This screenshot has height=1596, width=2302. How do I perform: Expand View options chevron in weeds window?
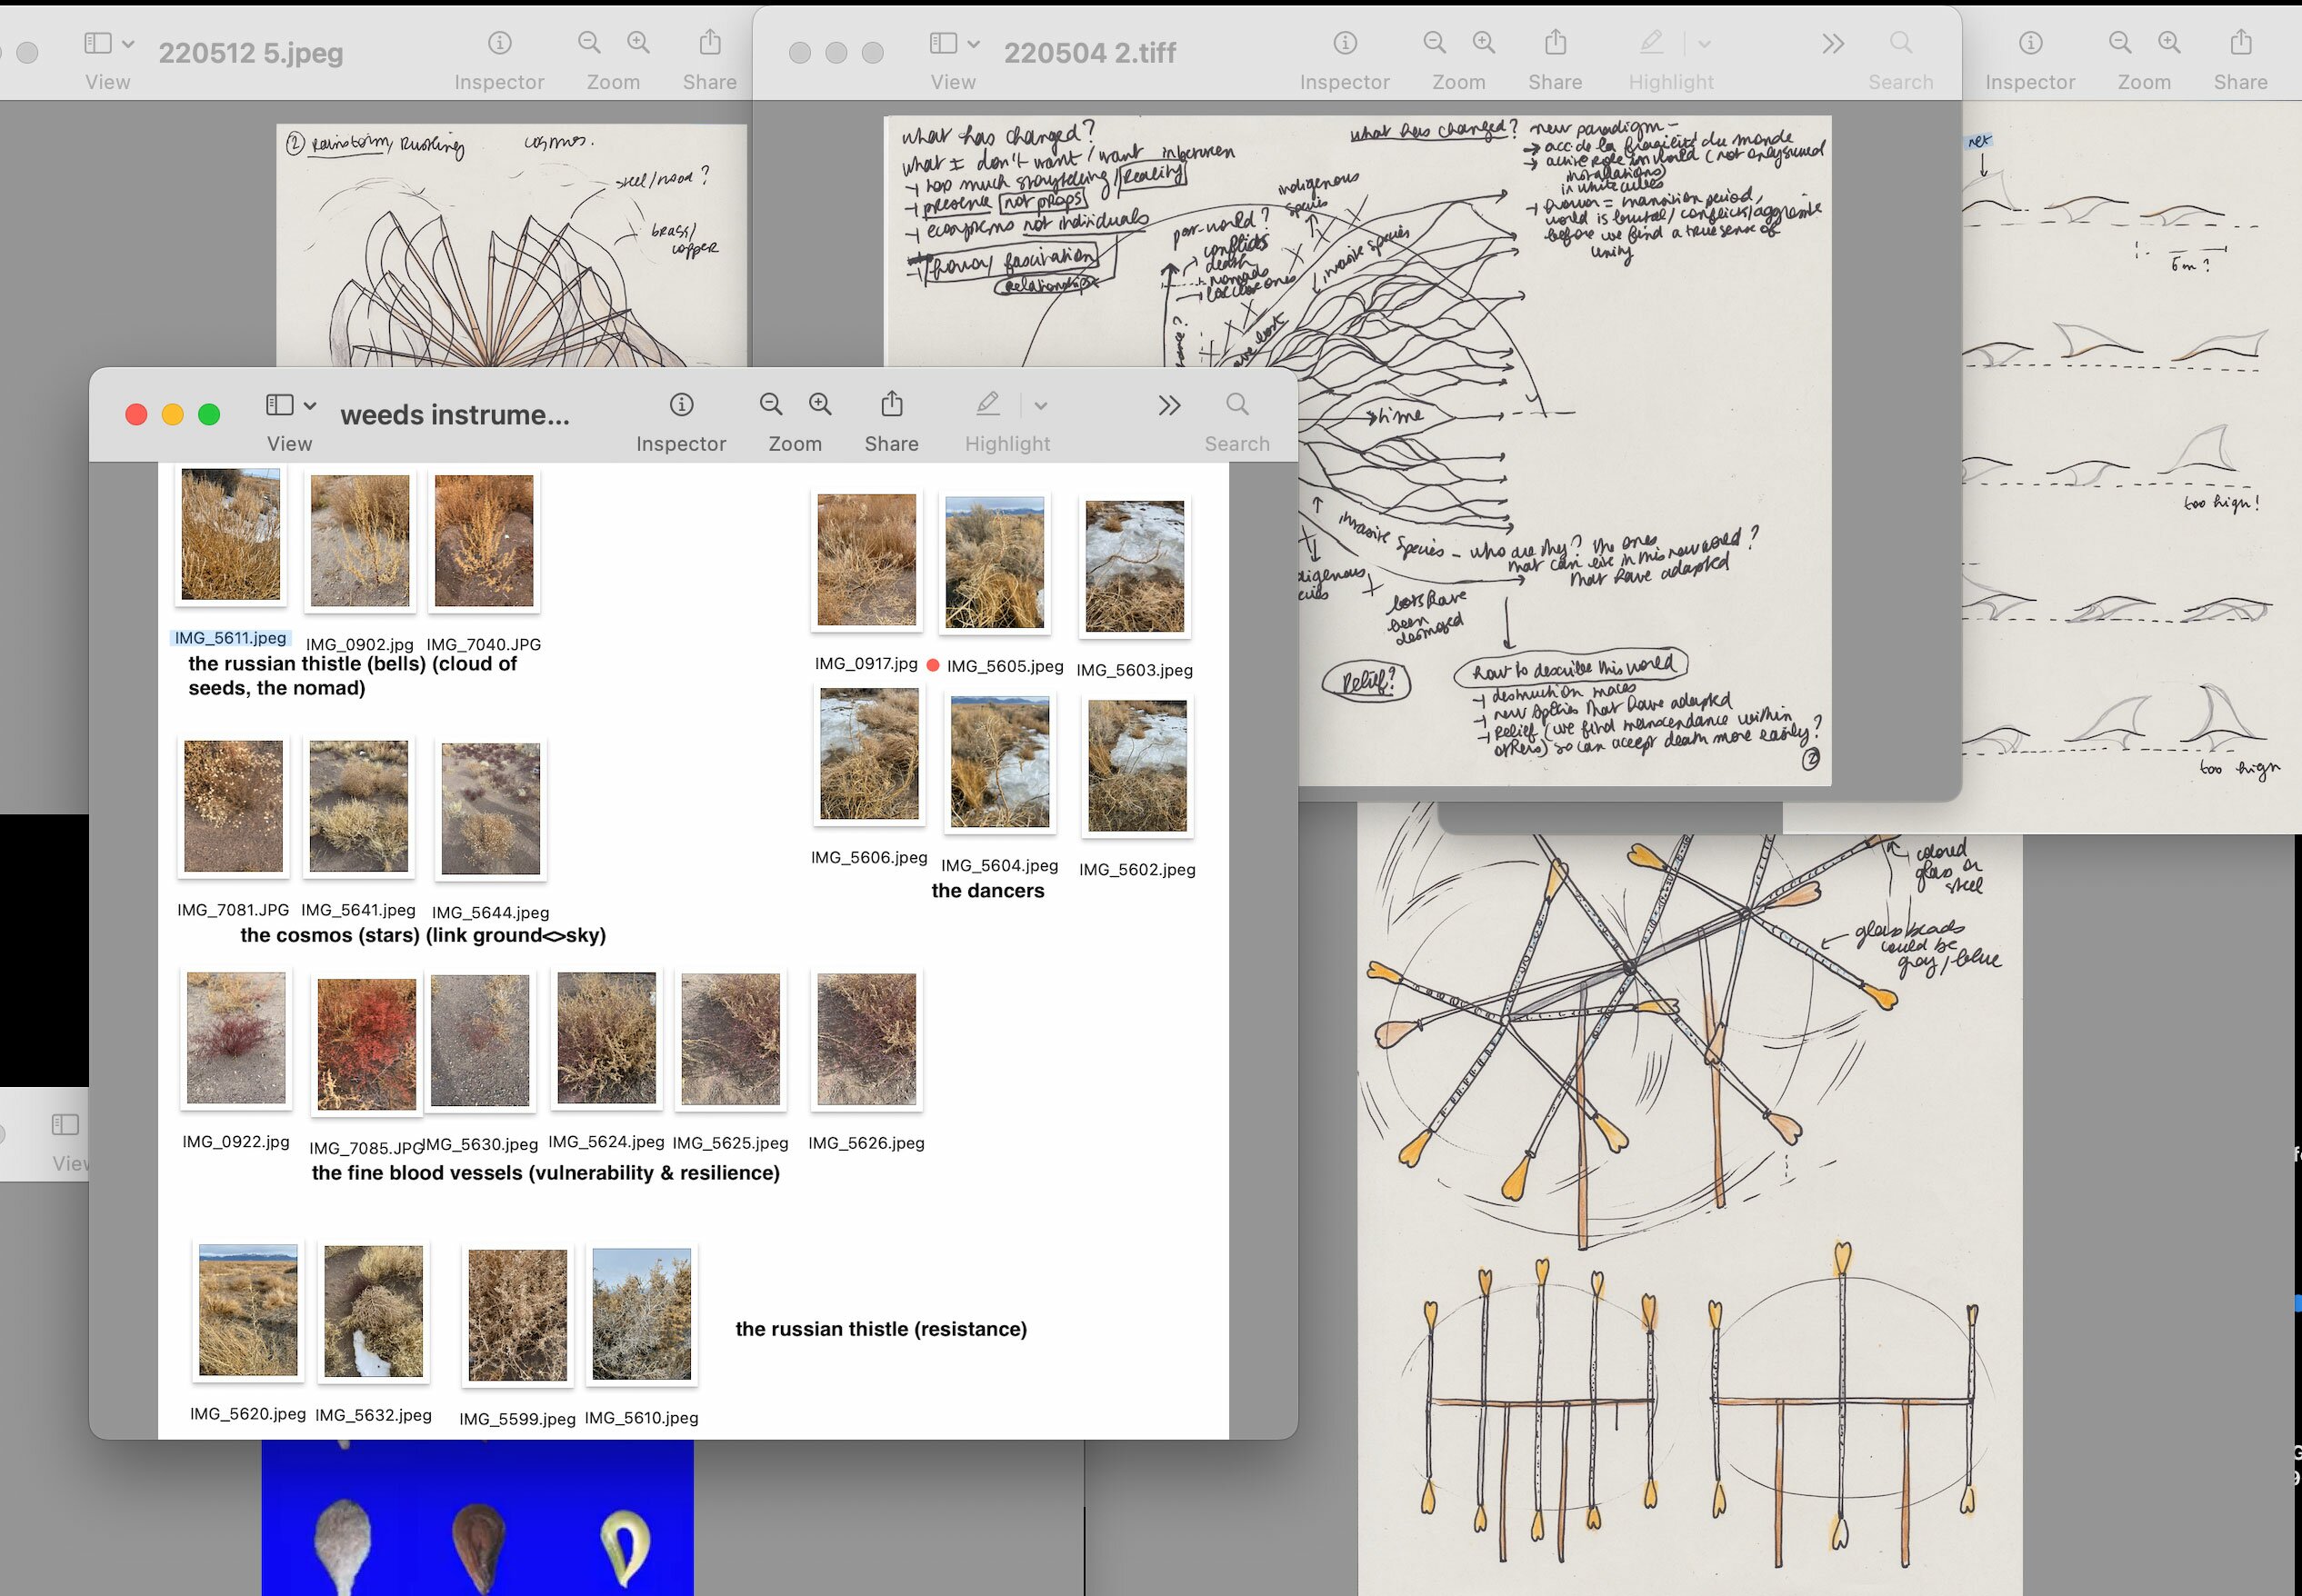(x=310, y=405)
